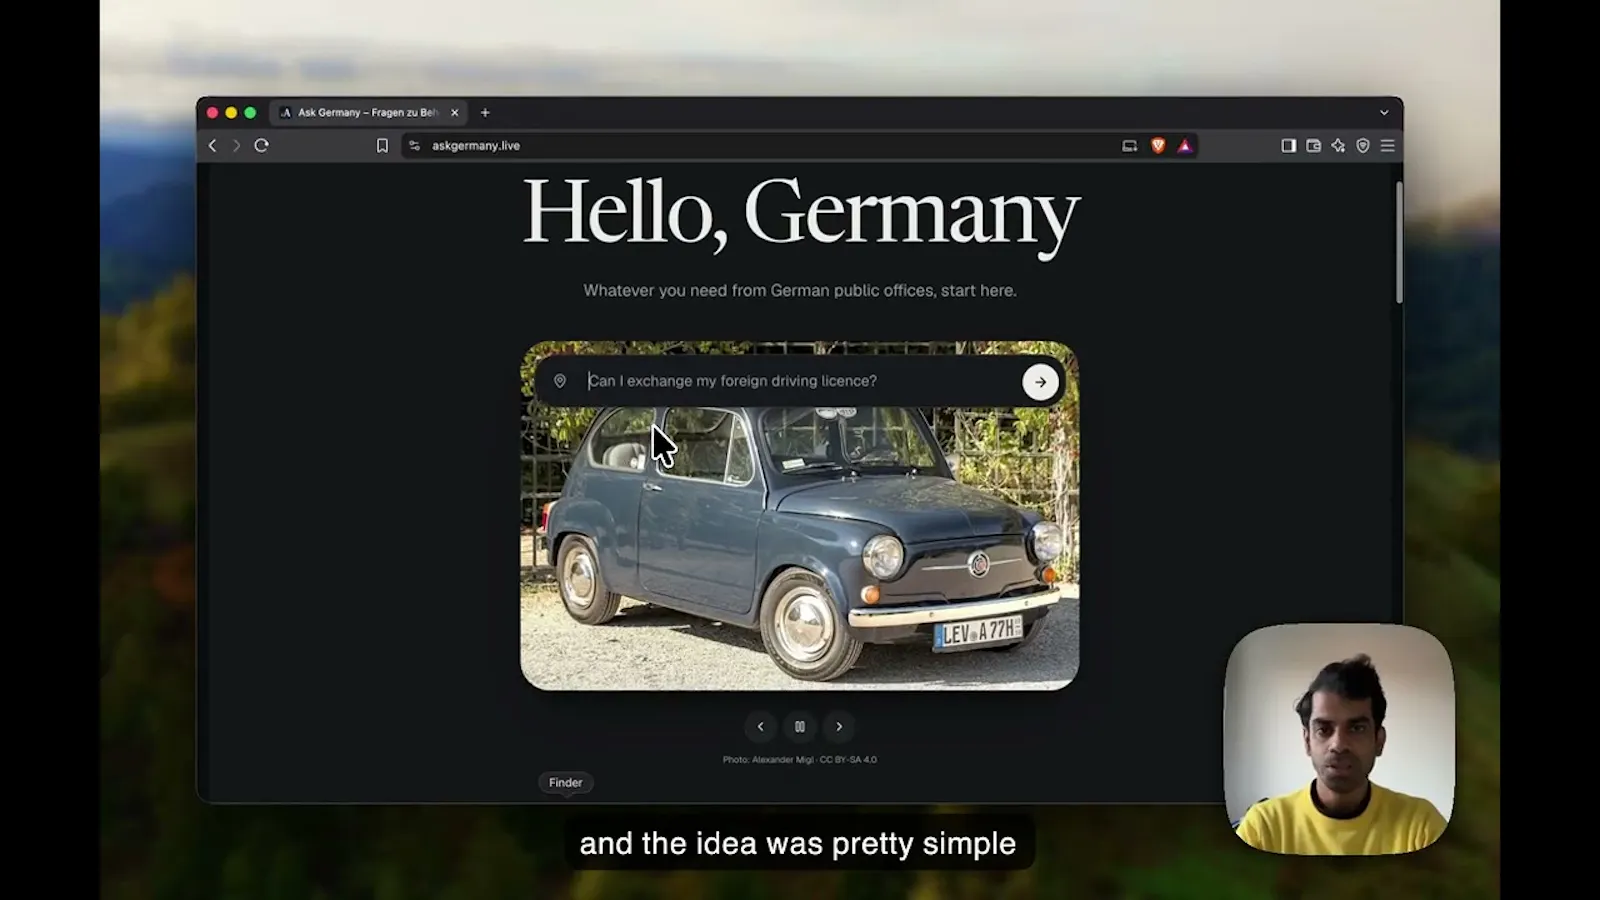Close the Ask Germany tab

[x=455, y=113]
